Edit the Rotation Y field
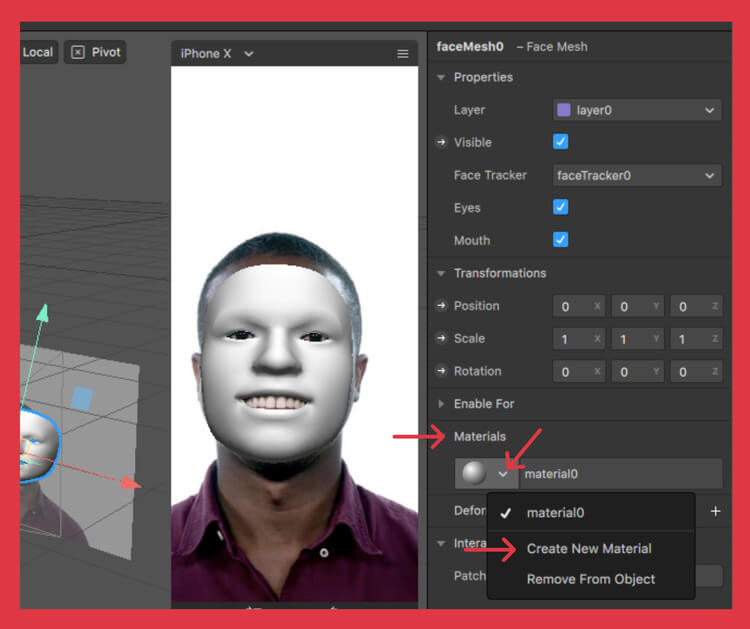The image size is (750, 629). (x=638, y=372)
